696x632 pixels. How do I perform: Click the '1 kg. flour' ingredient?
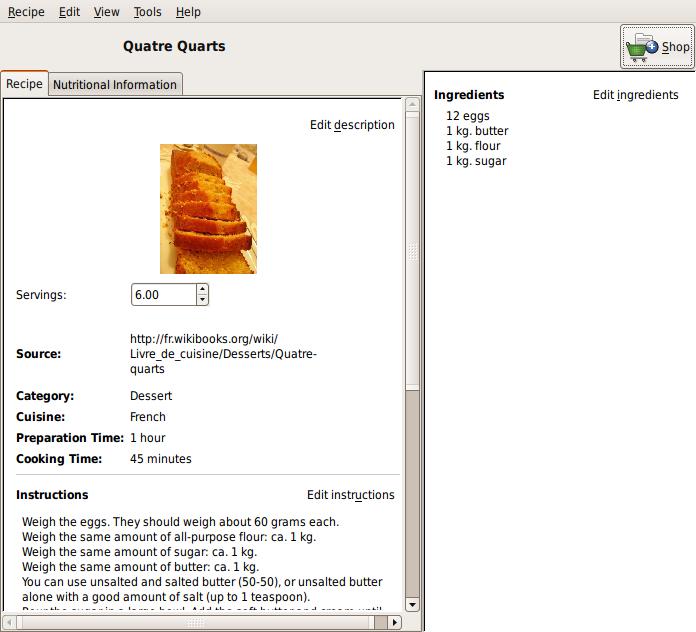coord(473,146)
